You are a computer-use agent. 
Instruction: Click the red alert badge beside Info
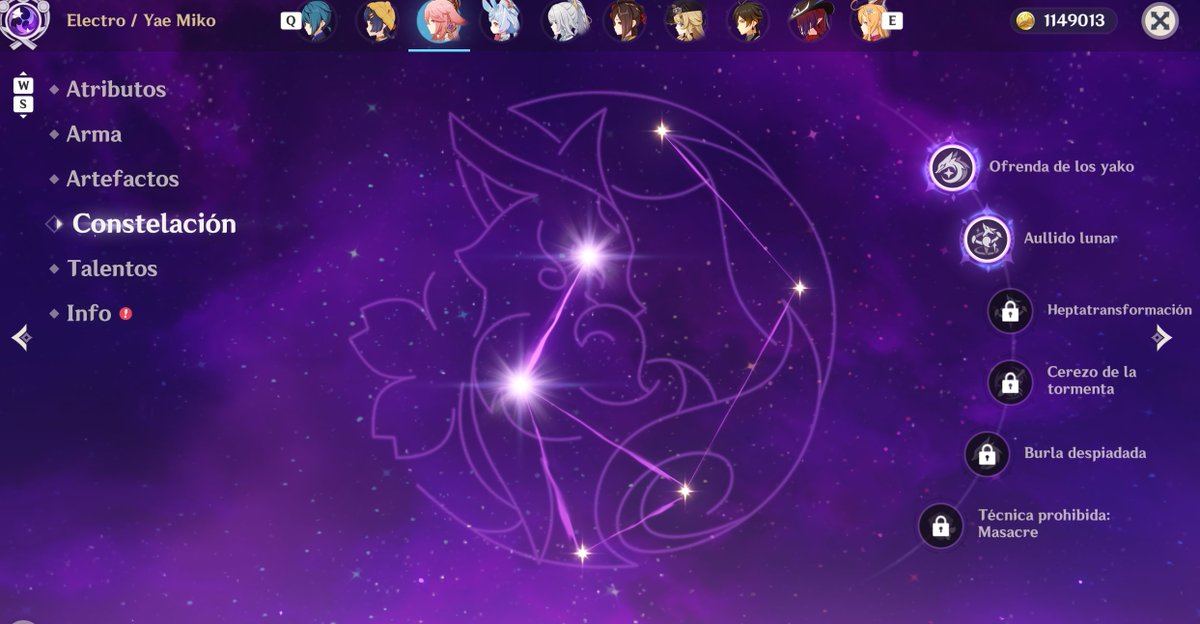(x=126, y=313)
